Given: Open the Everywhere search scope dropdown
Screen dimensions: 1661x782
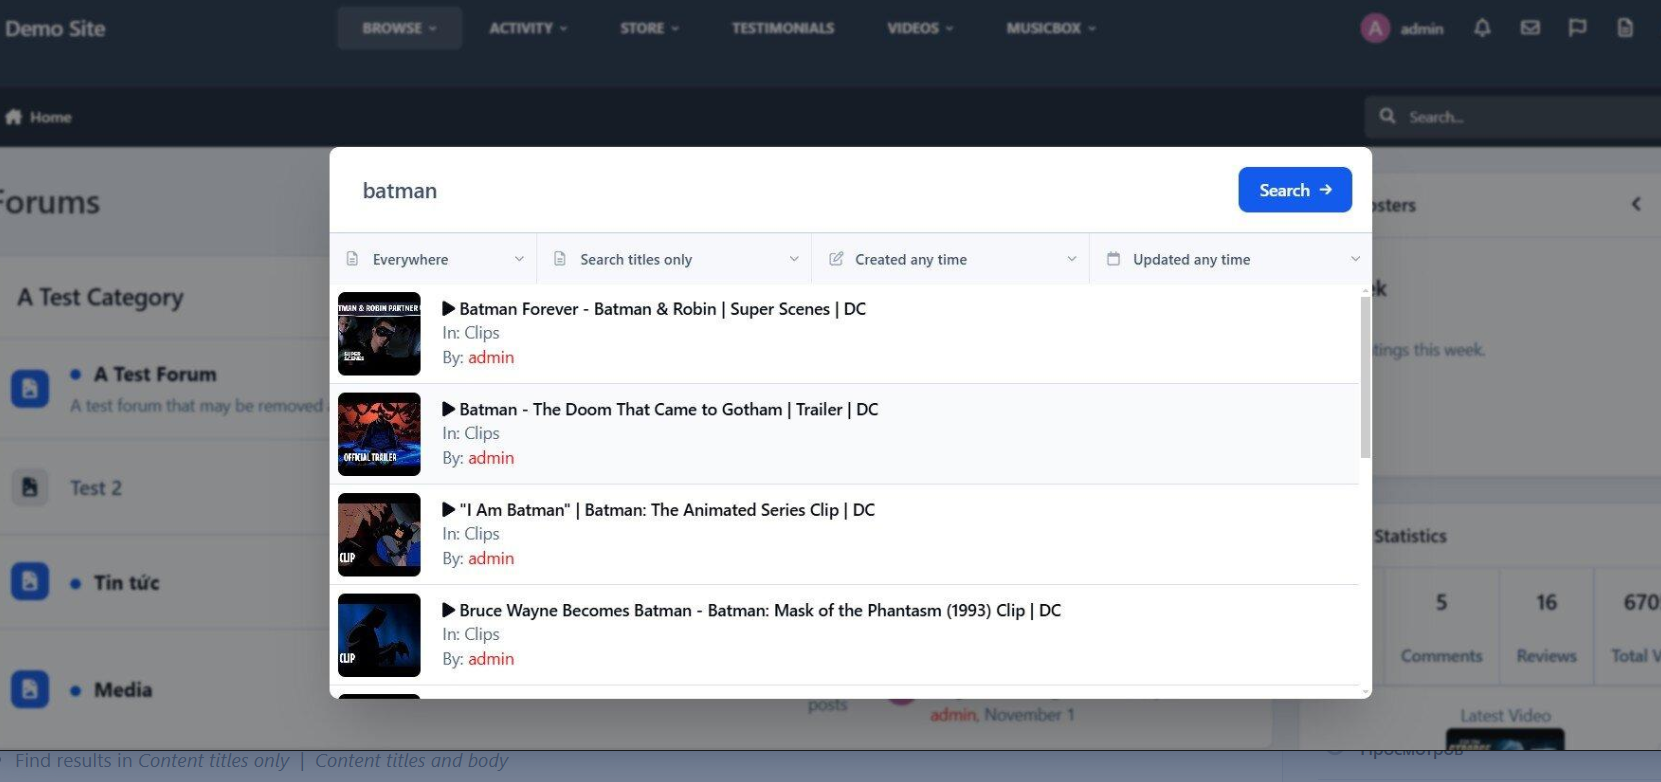Looking at the screenshot, I should (x=434, y=259).
